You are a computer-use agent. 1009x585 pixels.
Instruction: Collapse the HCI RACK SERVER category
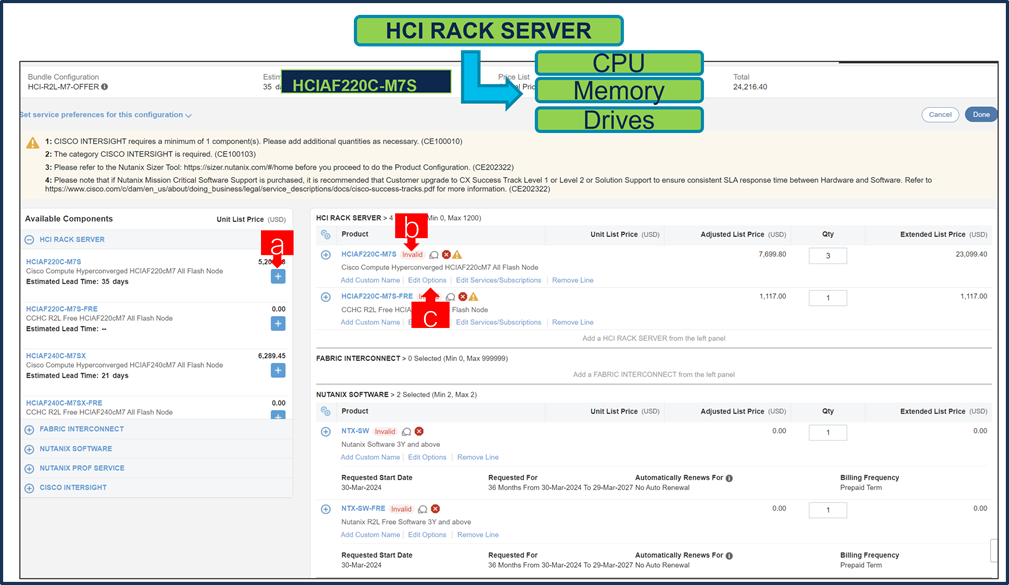(x=30, y=239)
